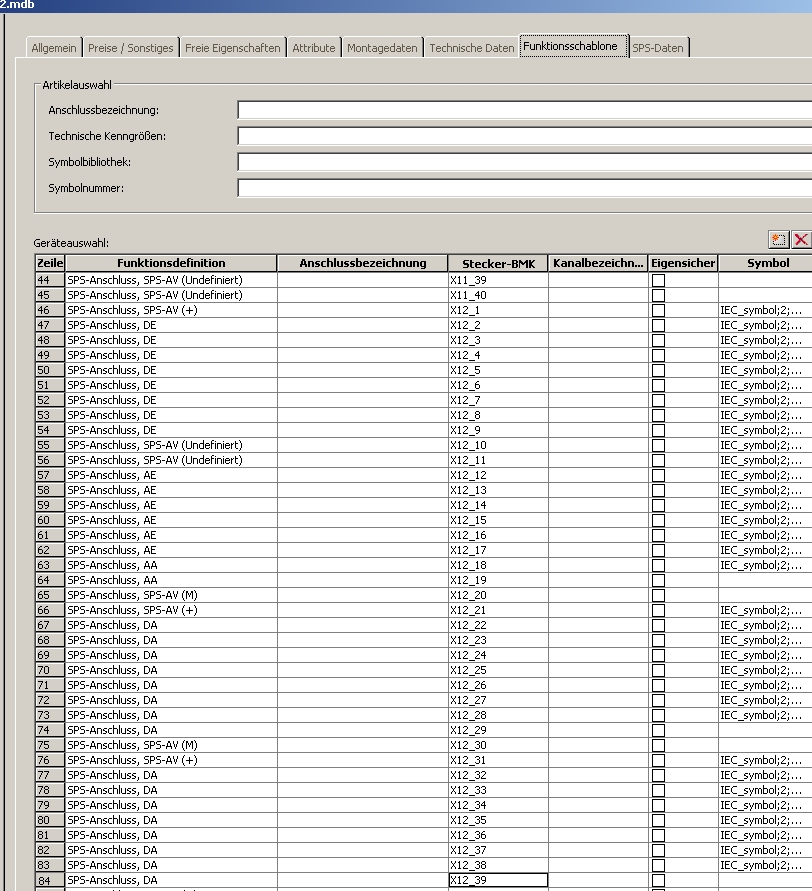This screenshot has width=812, height=891.
Task: Toggle Eigensicher checkbox in row 65
Action: (x=659, y=596)
